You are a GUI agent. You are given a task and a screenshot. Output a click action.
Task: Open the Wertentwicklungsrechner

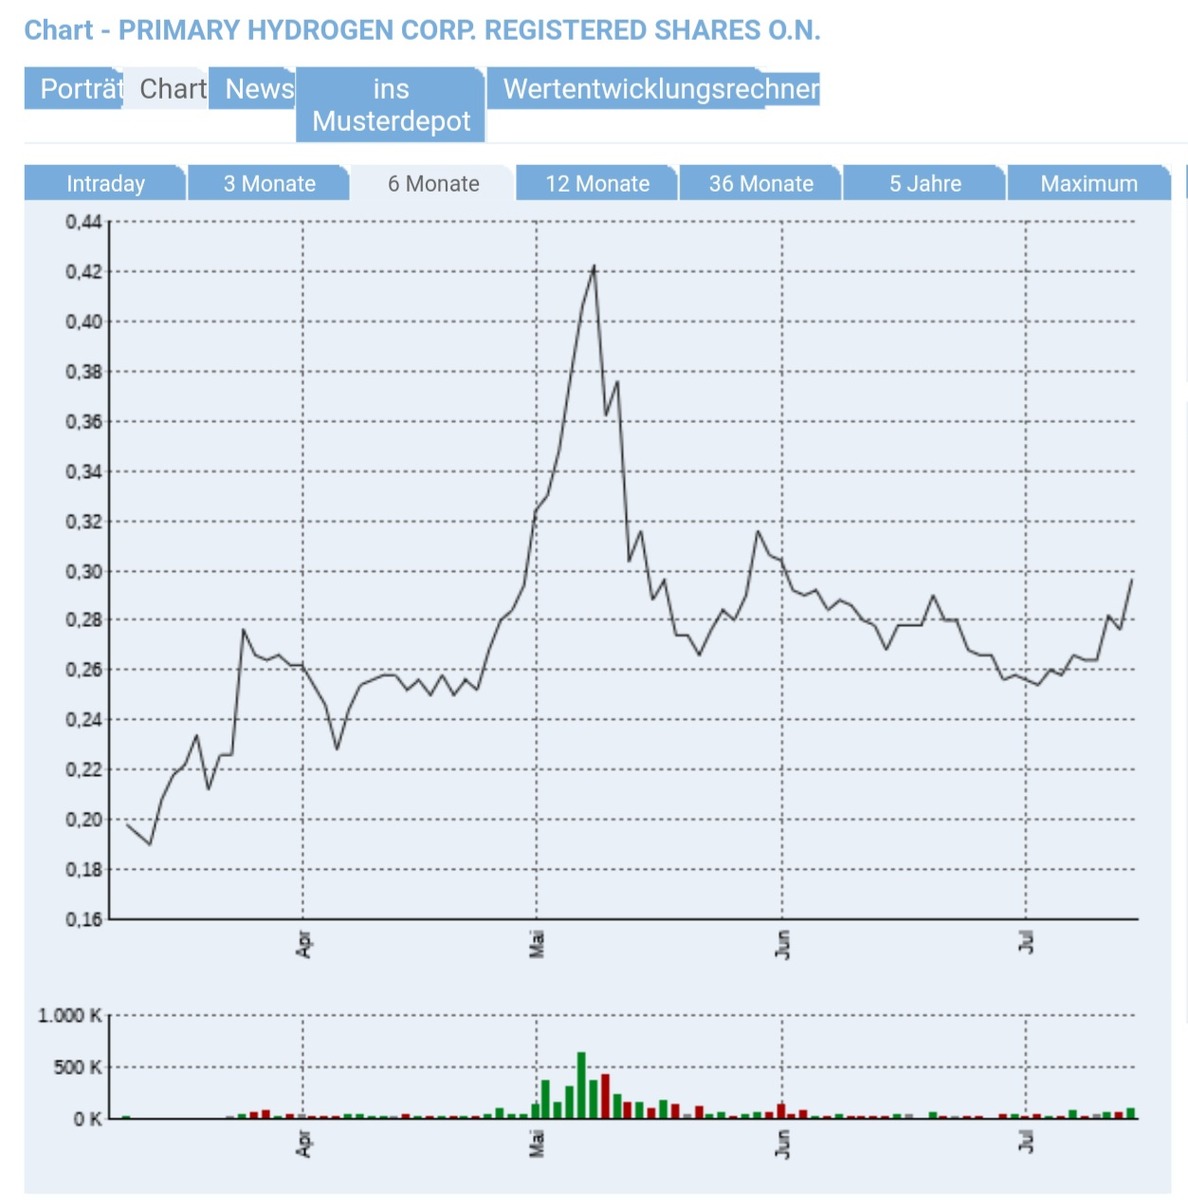click(x=660, y=89)
